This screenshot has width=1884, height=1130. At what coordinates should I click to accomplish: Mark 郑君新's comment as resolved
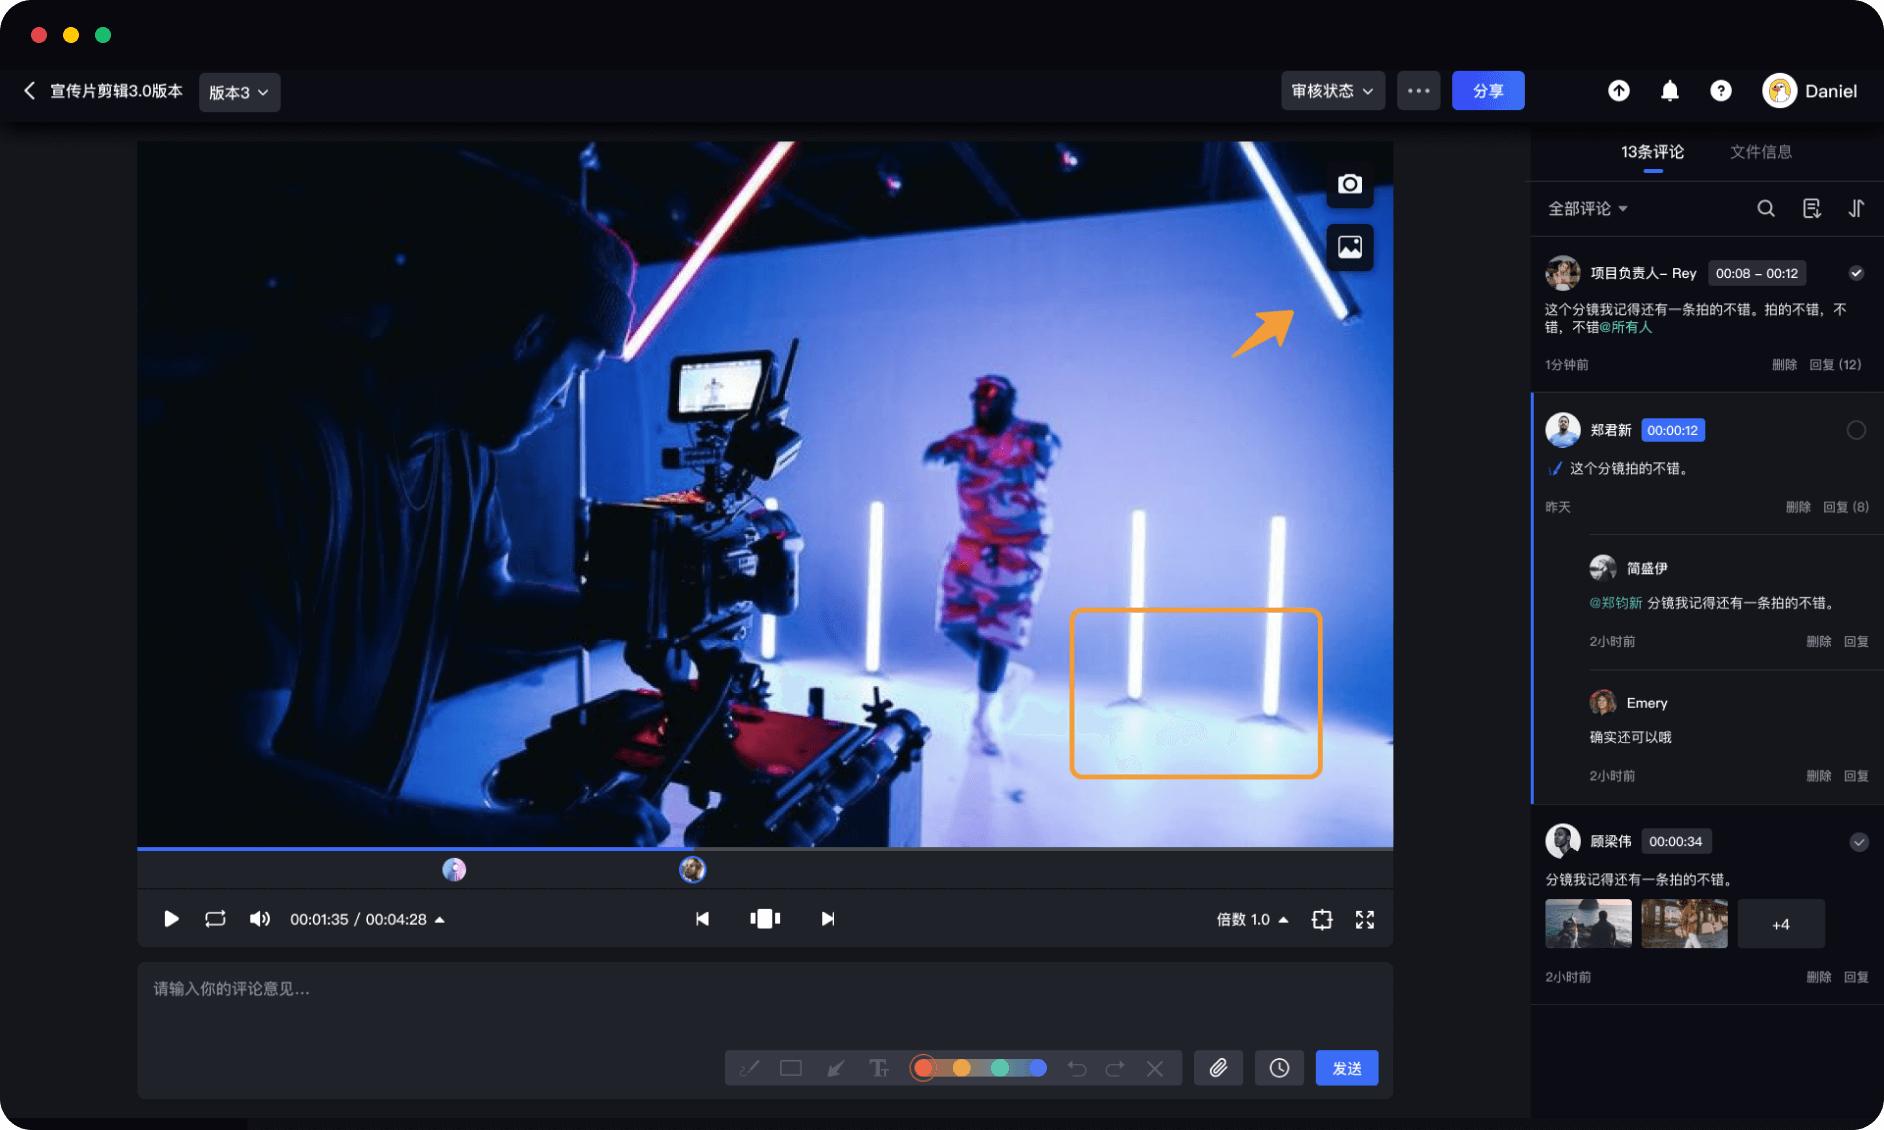coord(1855,430)
